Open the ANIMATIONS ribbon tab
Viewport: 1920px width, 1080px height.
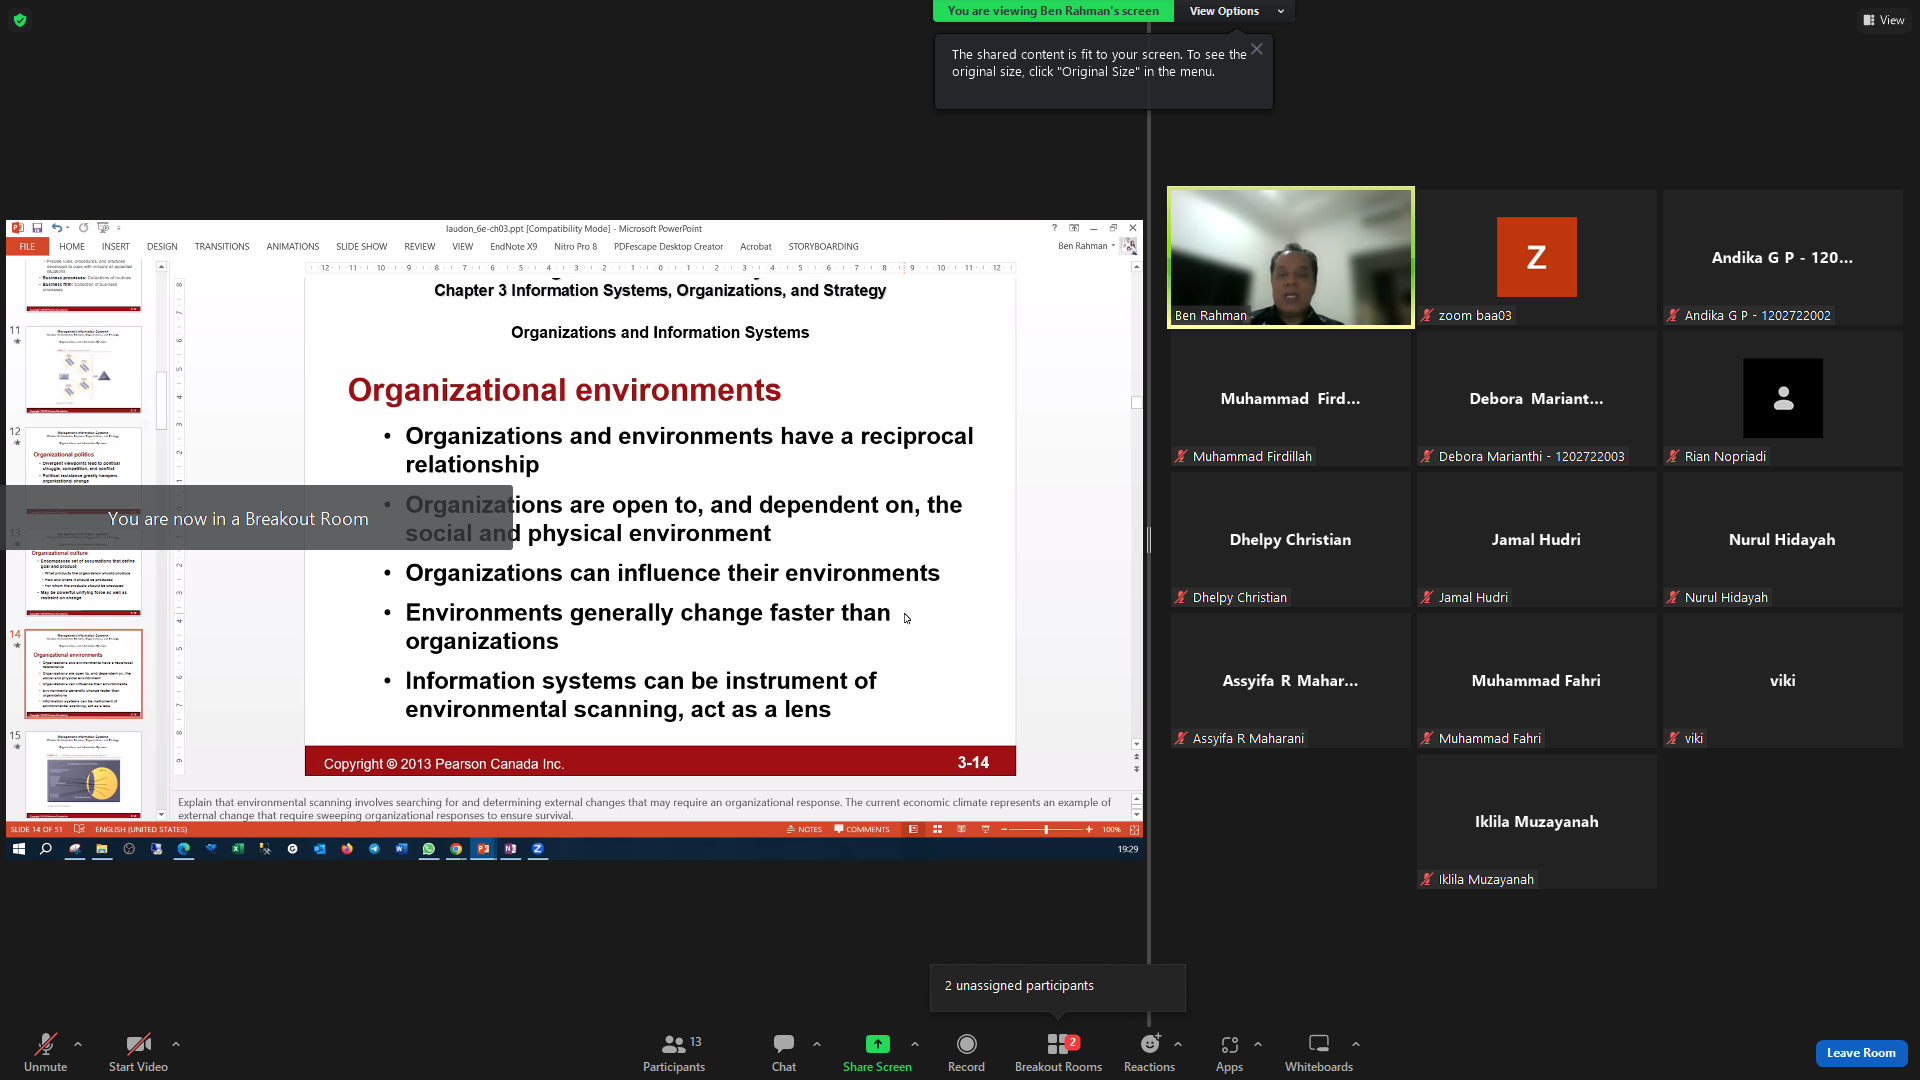point(293,247)
